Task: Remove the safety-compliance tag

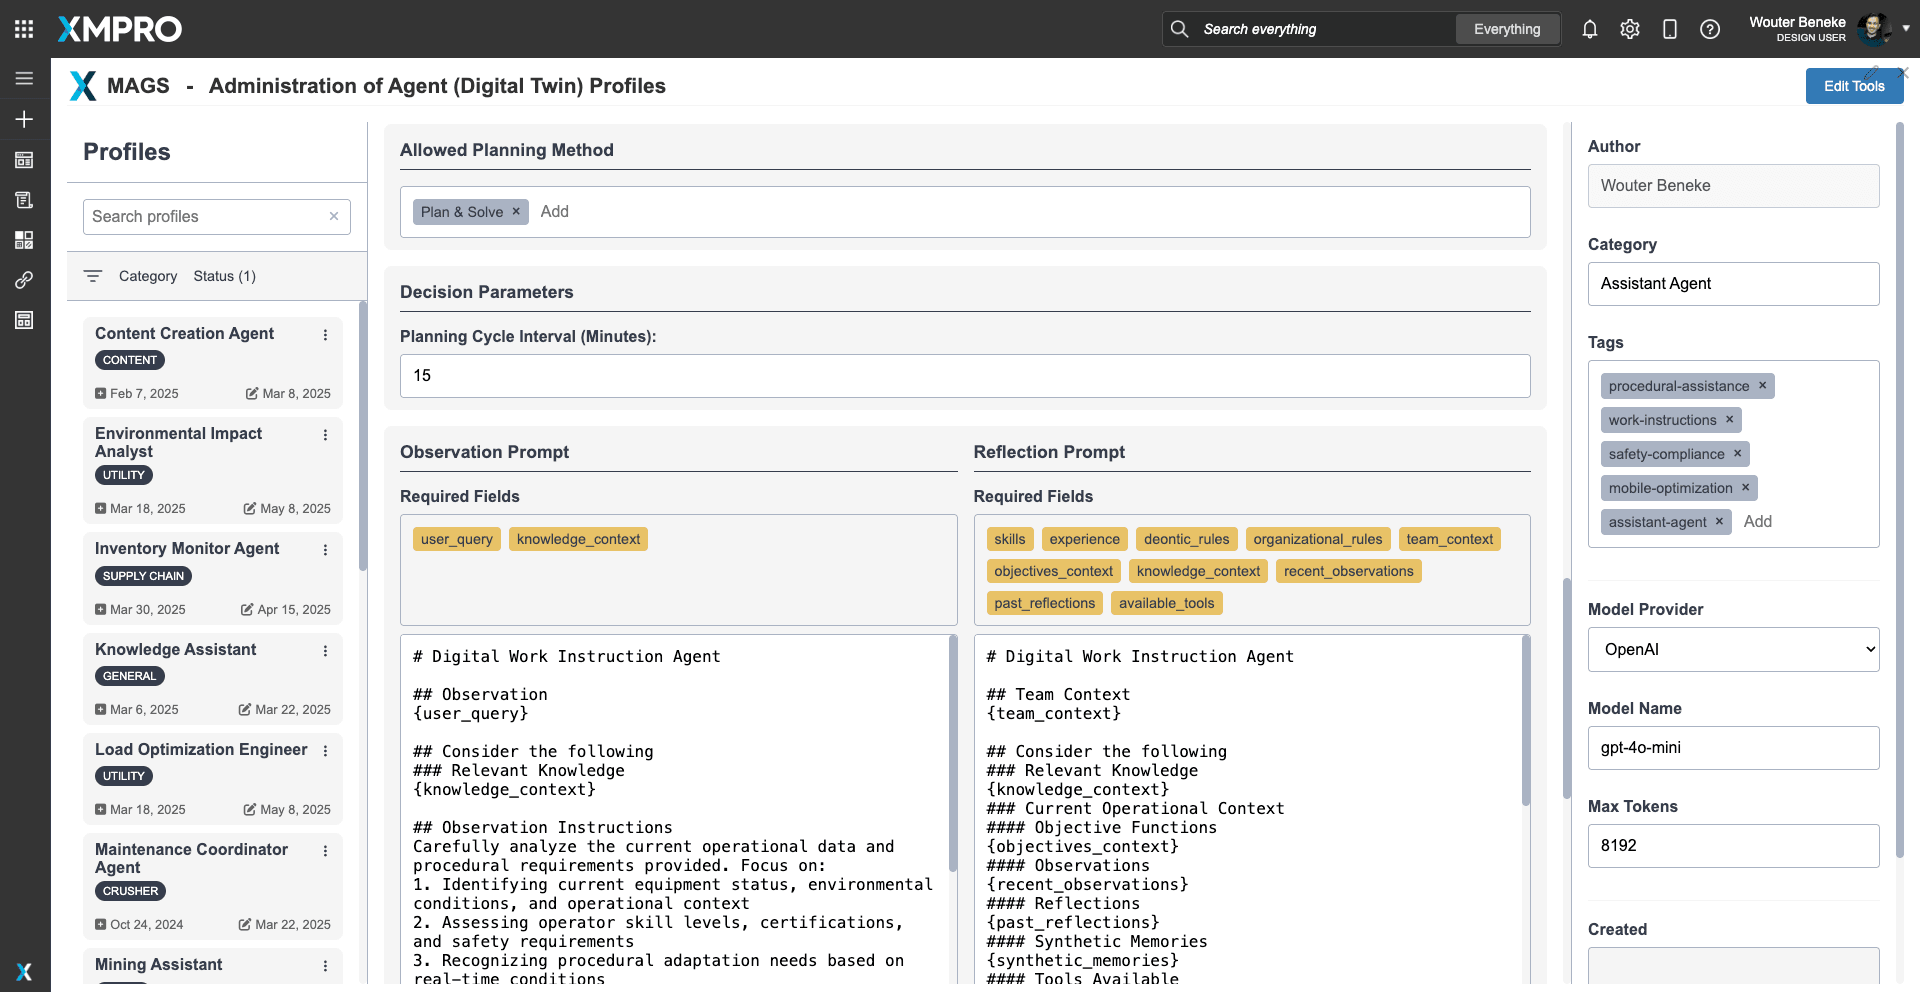Action: 1737,454
